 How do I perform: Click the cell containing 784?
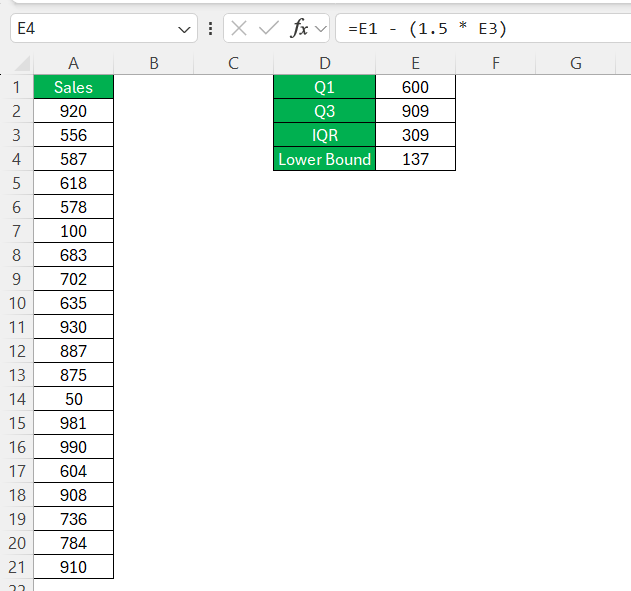point(74,543)
